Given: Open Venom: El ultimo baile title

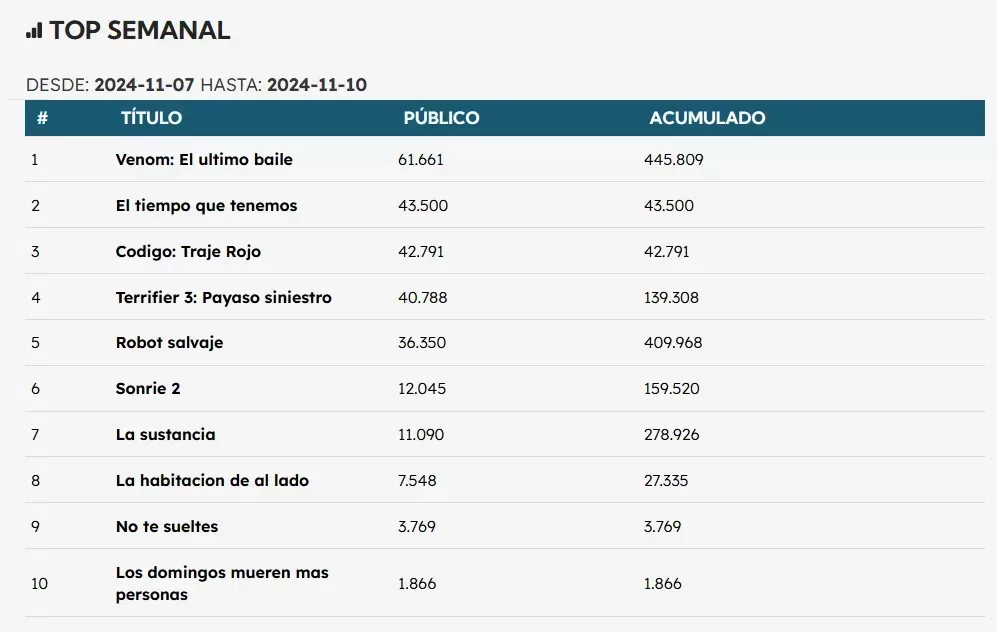Looking at the screenshot, I should [204, 160].
